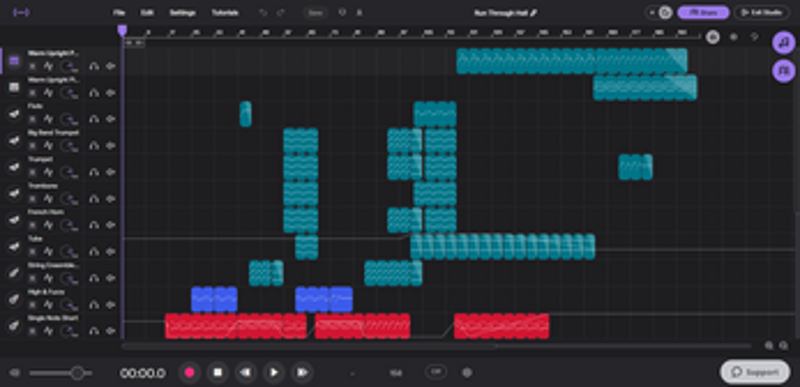Open the File menu
This screenshot has height=387, width=800.
click(119, 13)
